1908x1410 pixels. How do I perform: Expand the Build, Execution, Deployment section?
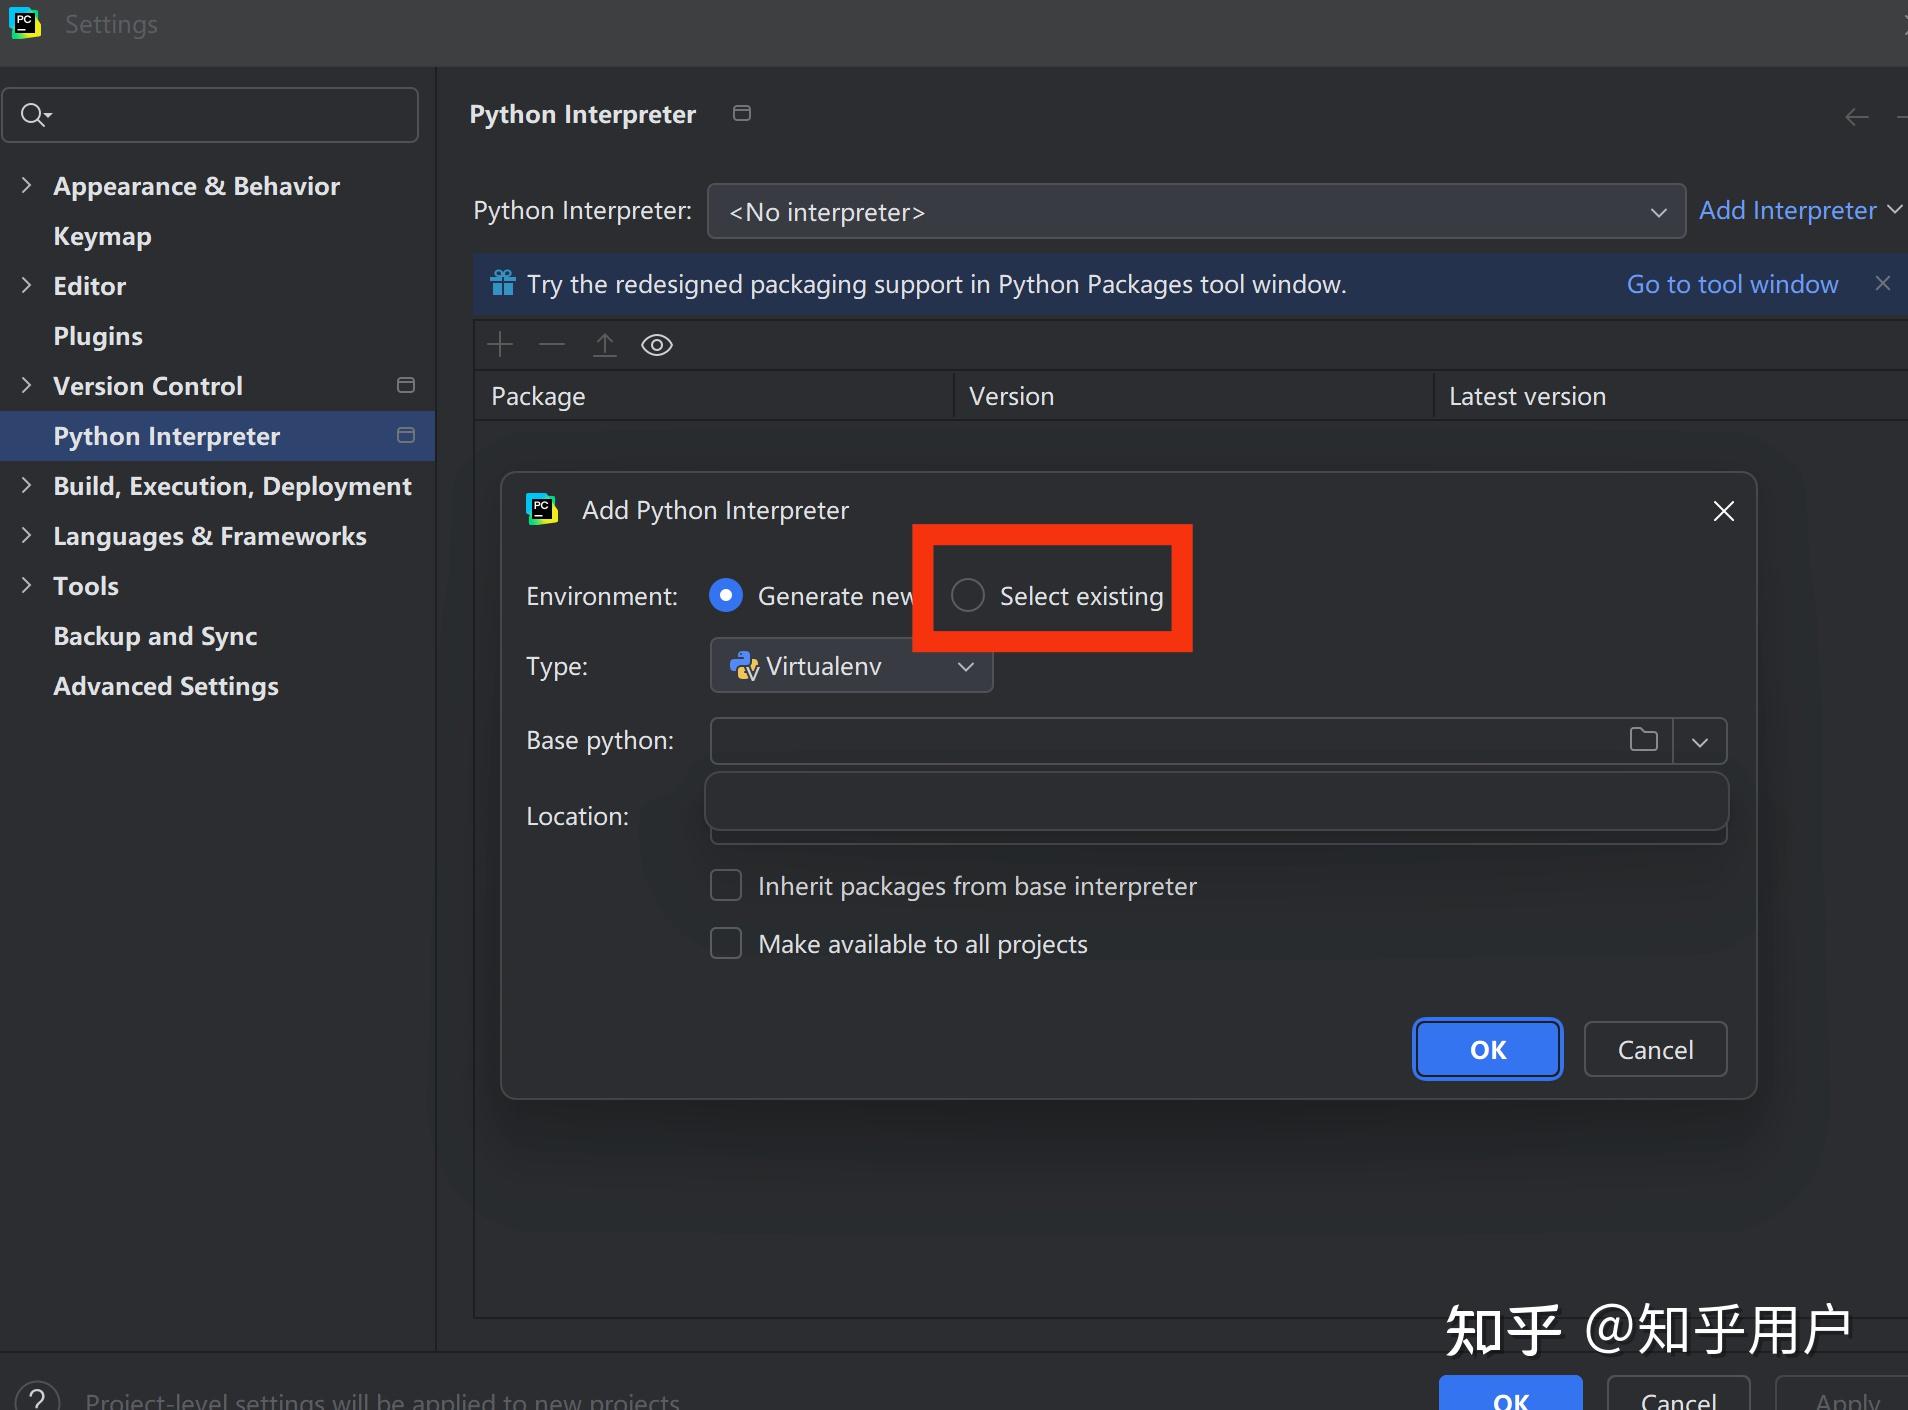(26, 485)
